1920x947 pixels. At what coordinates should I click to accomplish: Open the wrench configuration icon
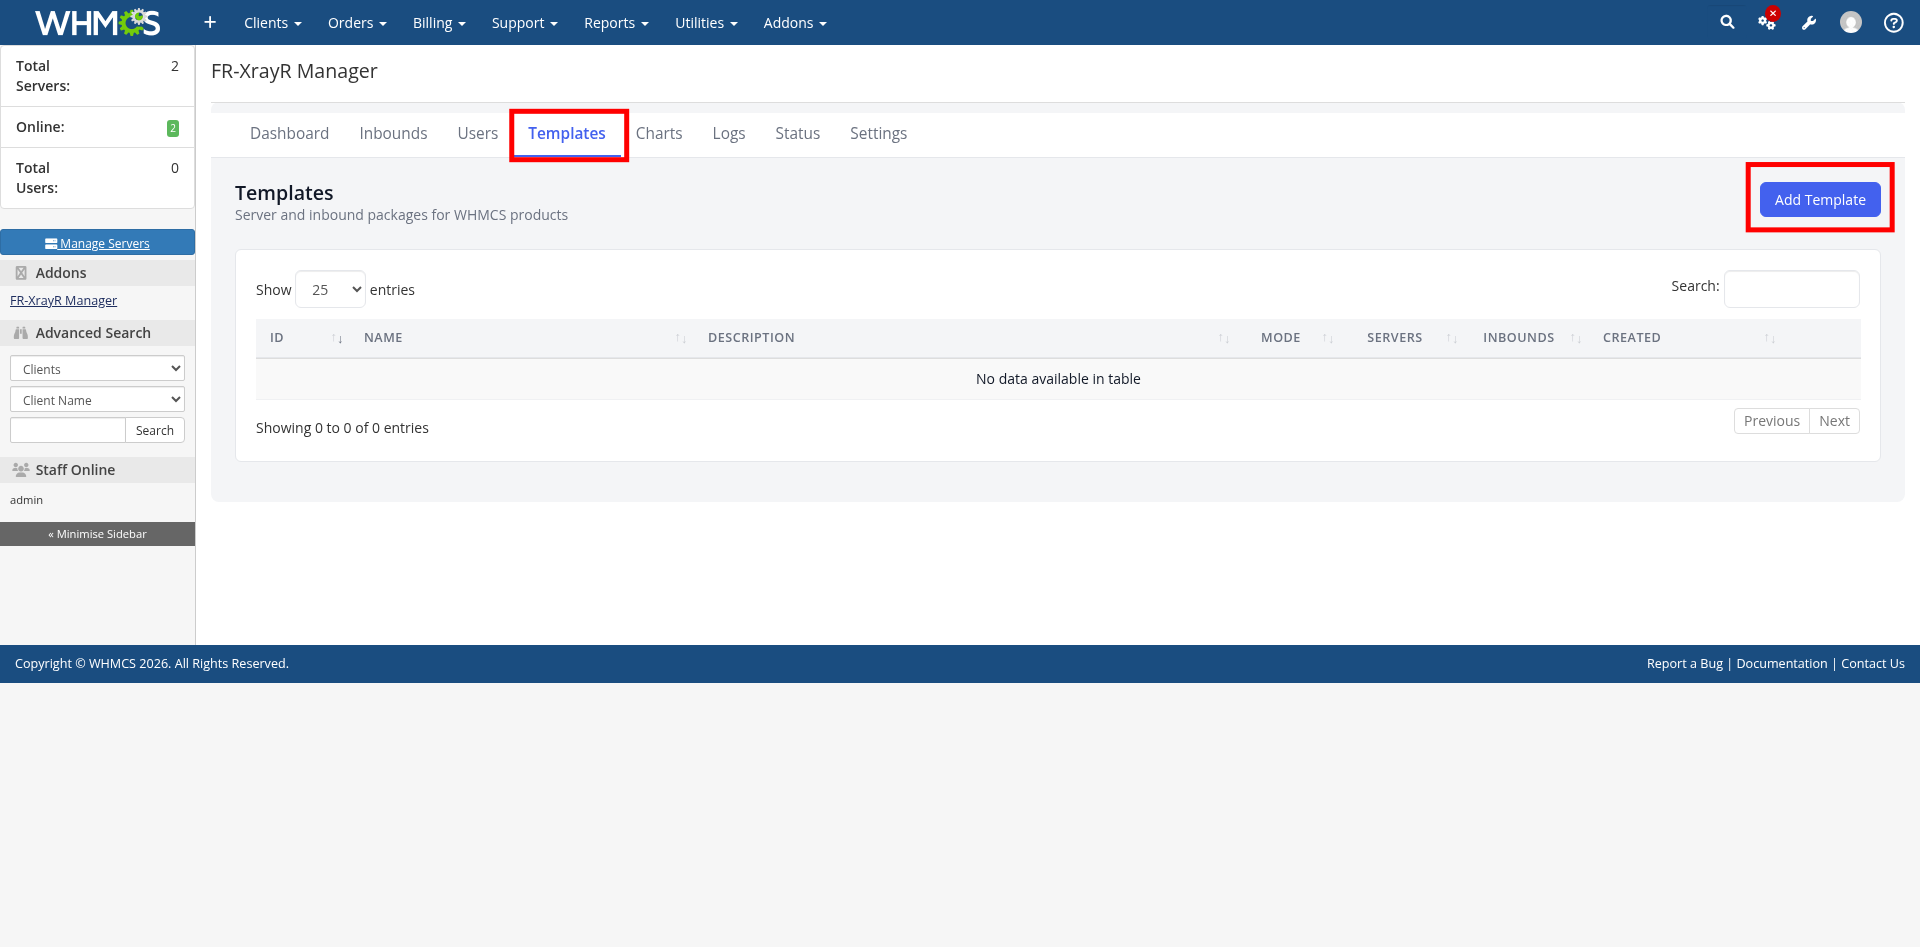(x=1809, y=22)
